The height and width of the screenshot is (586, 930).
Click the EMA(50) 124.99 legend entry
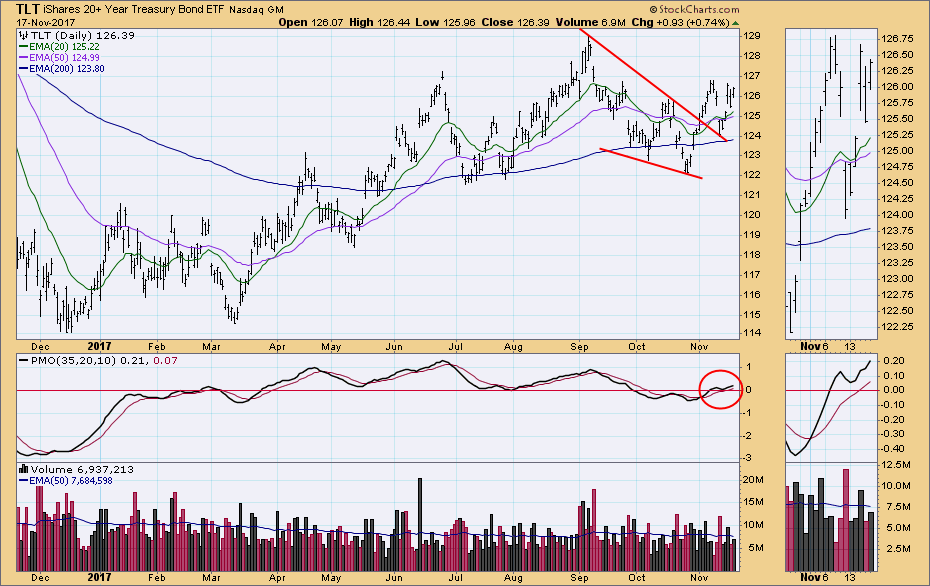[64, 58]
